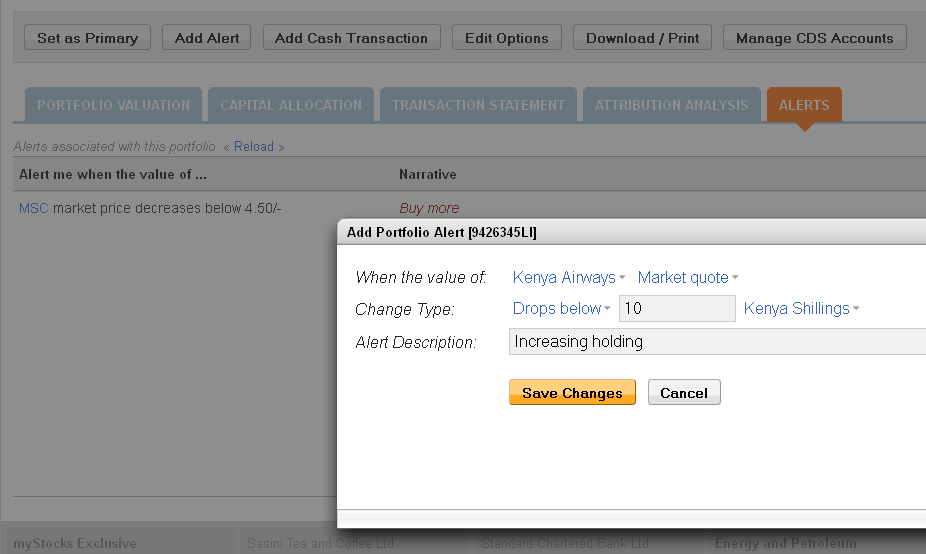Click 'market price decreases below 4.50/-' text
The width and height of the screenshot is (926, 554).
(167, 208)
